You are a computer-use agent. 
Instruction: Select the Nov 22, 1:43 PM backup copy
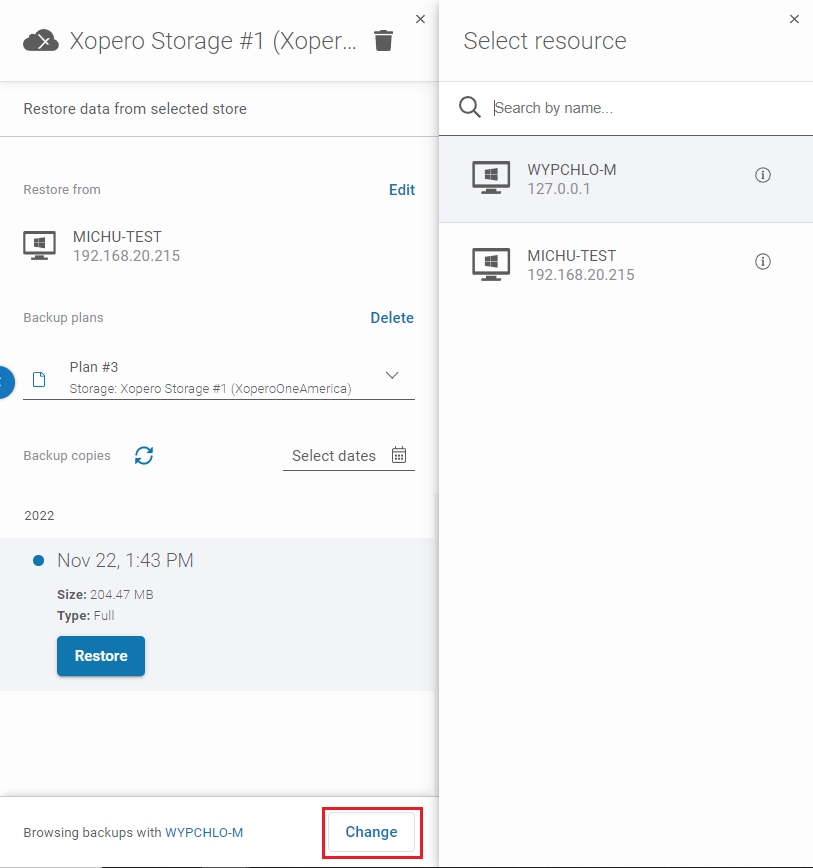125,561
